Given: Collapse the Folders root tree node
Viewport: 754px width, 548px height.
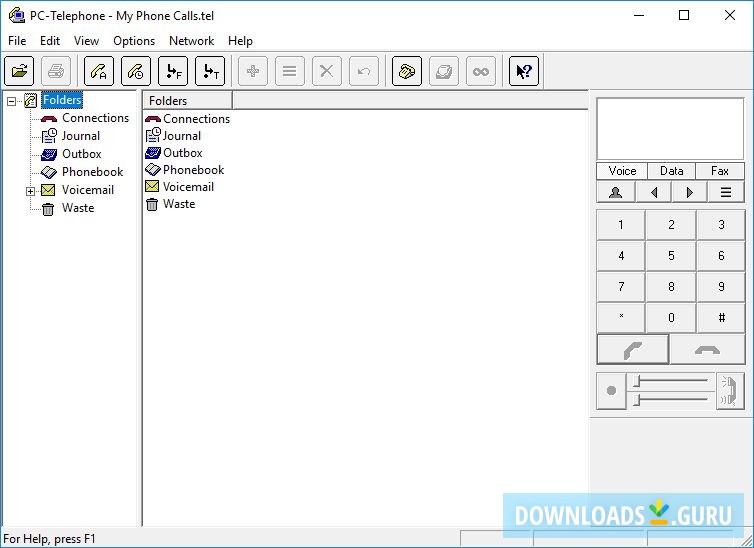Looking at the screenshot, I should (12, 101).
